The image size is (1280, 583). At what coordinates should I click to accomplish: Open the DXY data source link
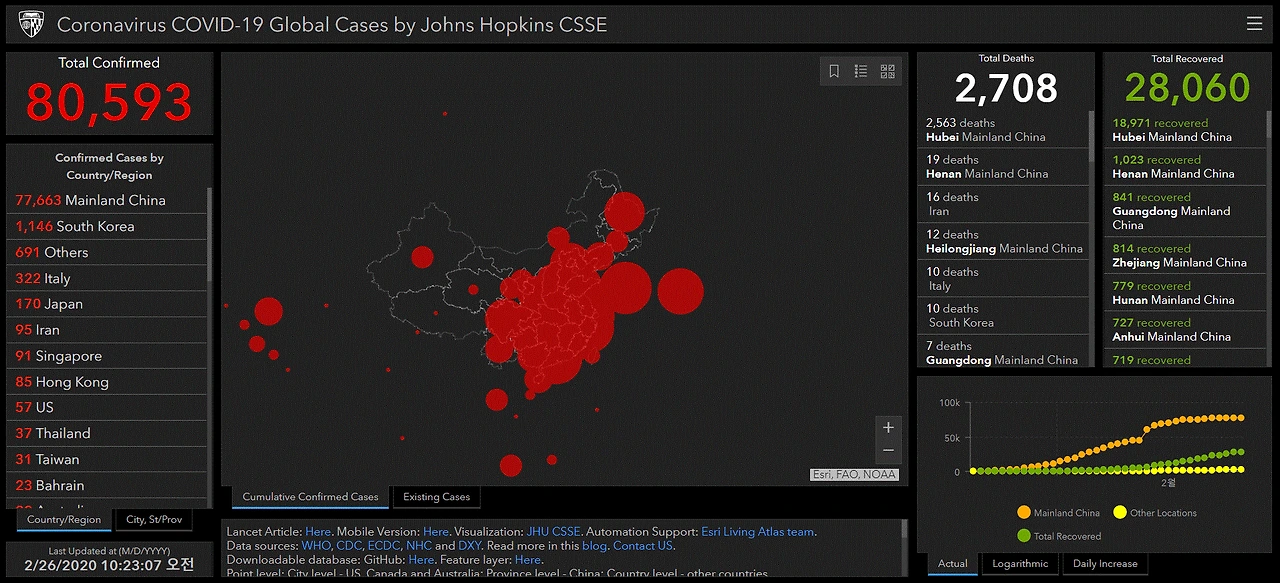[x=469, y=546]
